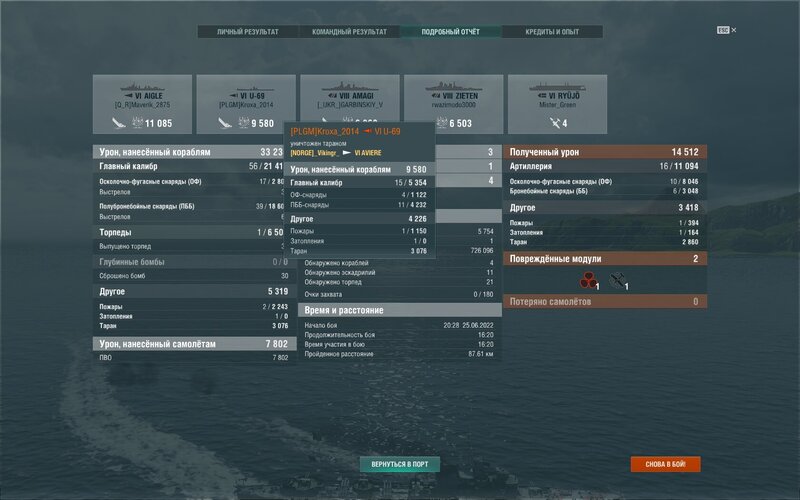This screenshot has width=800, height=500.
Task: Close the report with the ESC button
Action: (726, 30)
